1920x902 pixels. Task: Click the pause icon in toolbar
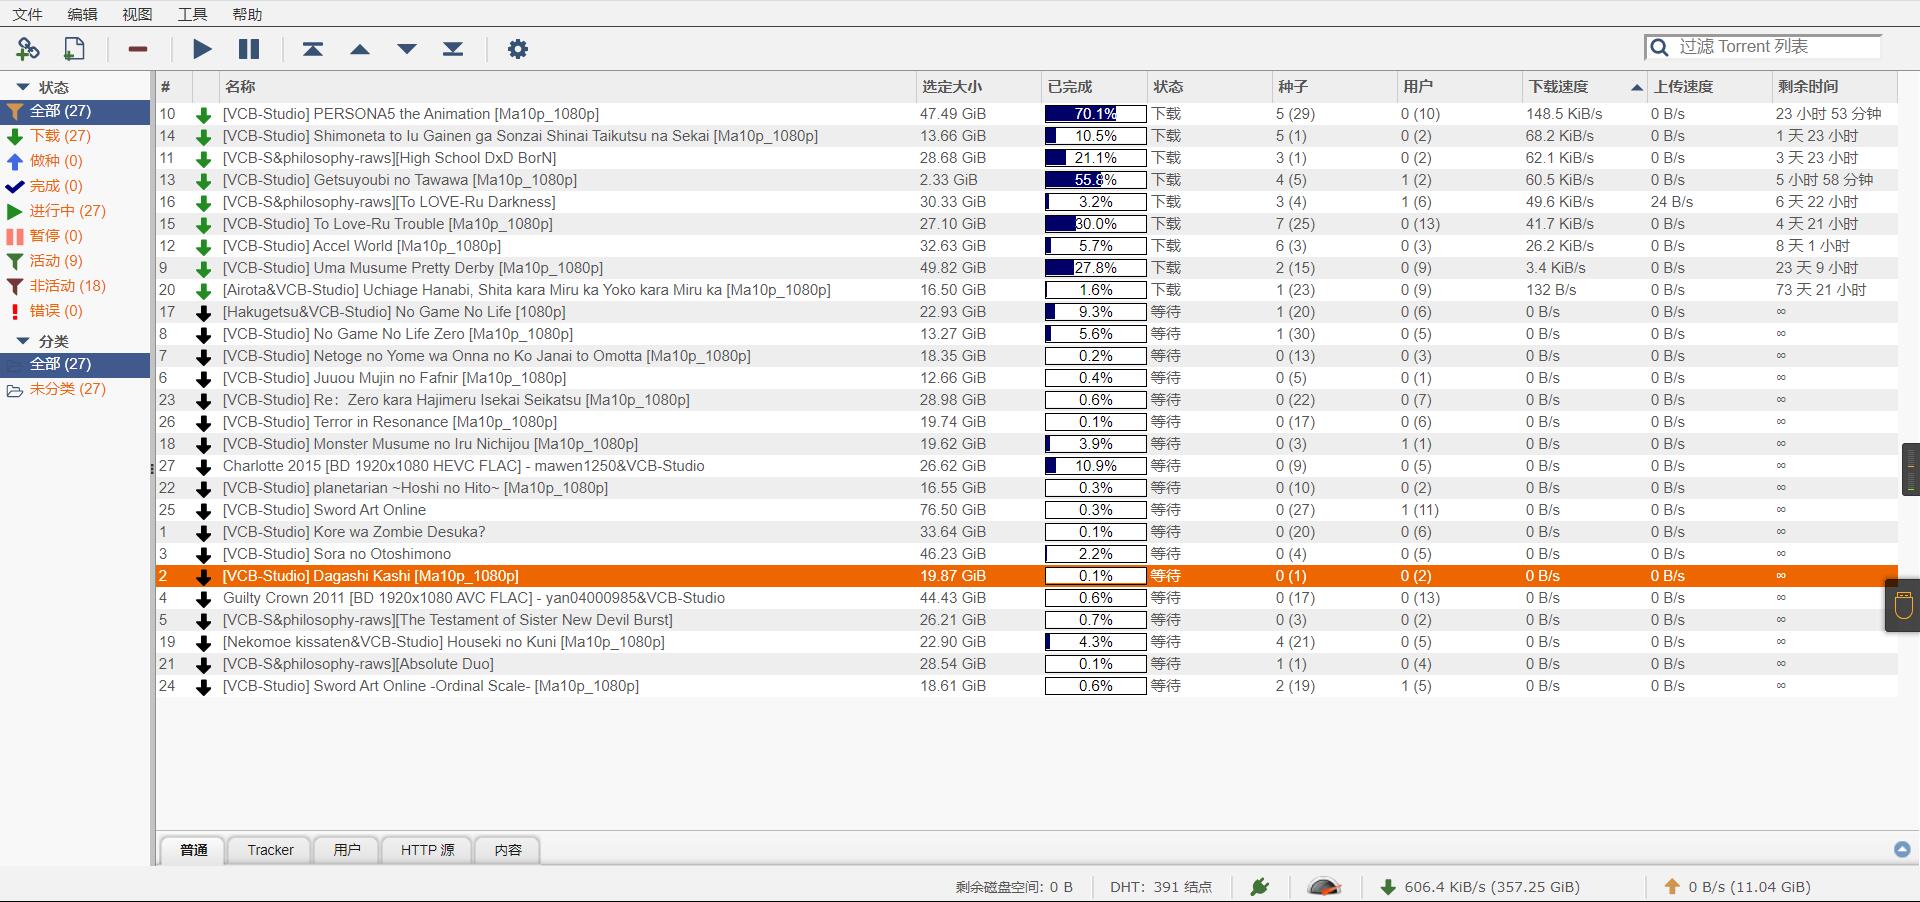(249, 48)
